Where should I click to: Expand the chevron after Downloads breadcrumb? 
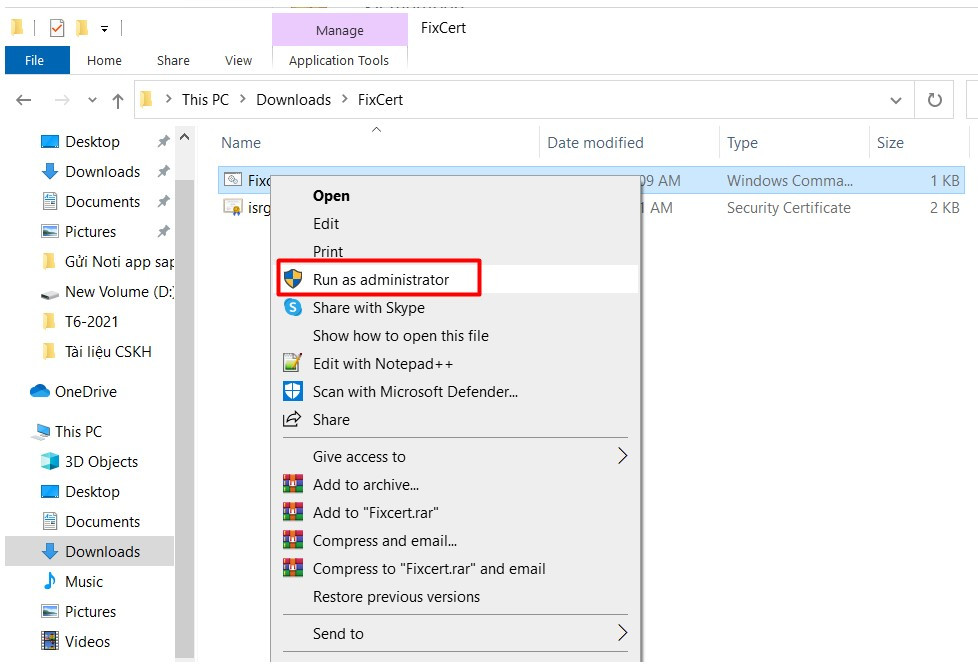tap(344, 99)
